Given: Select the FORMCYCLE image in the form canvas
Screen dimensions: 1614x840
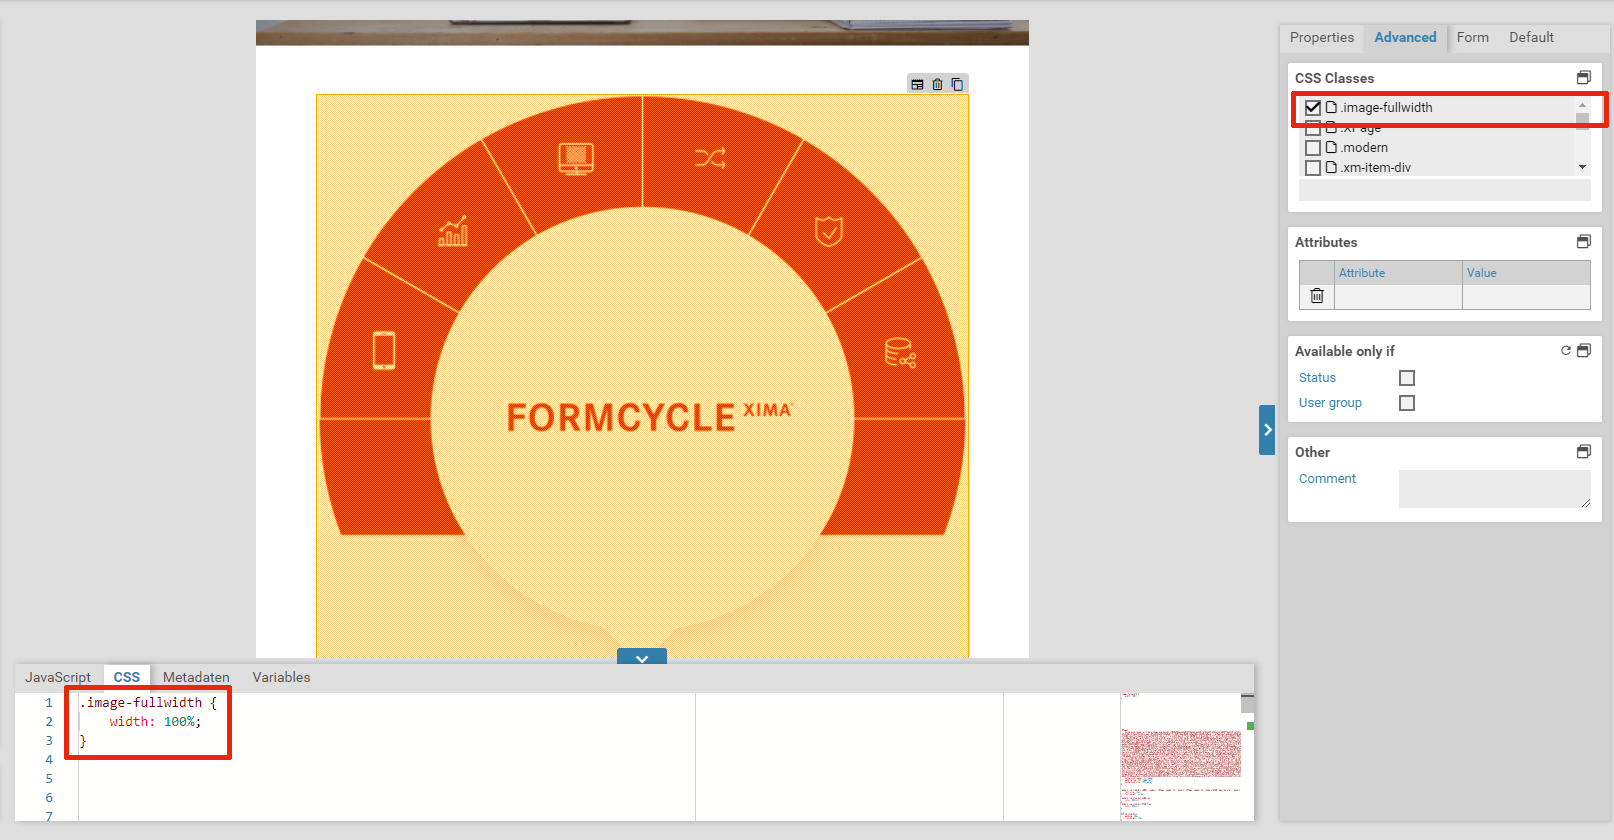Looking at the screenshot, I should click(x=642, y=376).
